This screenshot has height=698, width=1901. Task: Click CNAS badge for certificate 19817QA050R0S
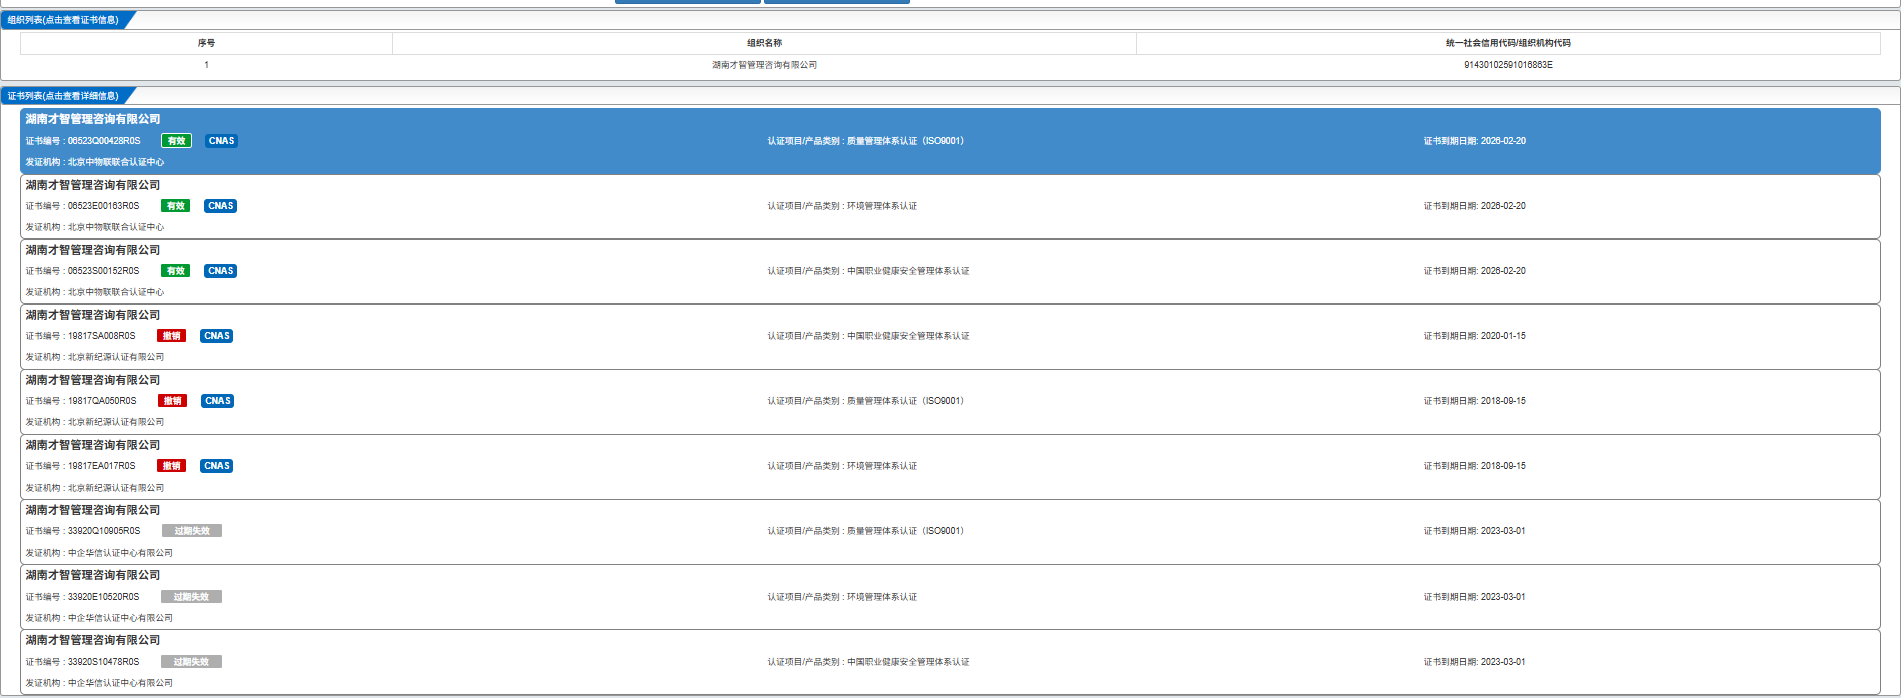(x=217, y=401)
